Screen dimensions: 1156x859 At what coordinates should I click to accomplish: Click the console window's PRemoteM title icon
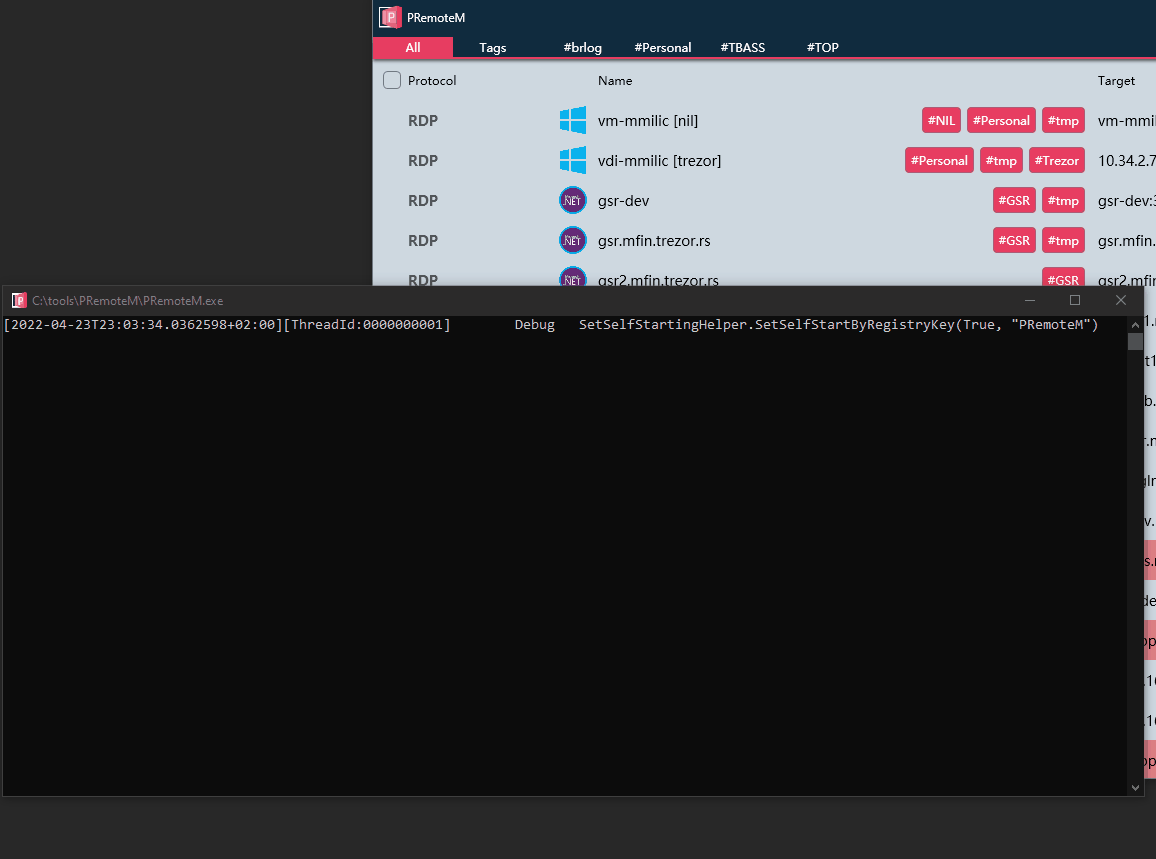coord(19,300)
